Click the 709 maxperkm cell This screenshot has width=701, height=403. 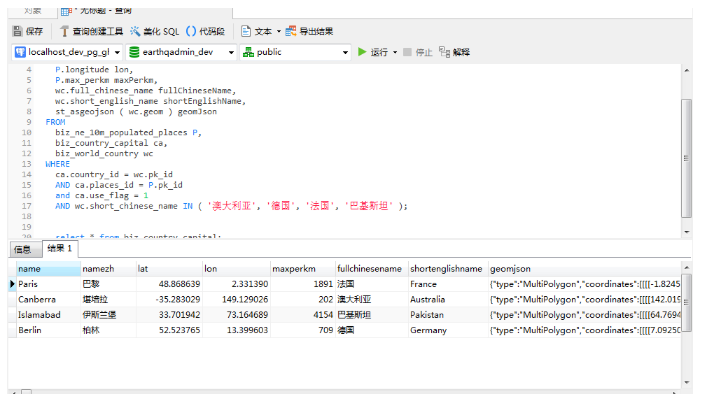coord(303,330)
